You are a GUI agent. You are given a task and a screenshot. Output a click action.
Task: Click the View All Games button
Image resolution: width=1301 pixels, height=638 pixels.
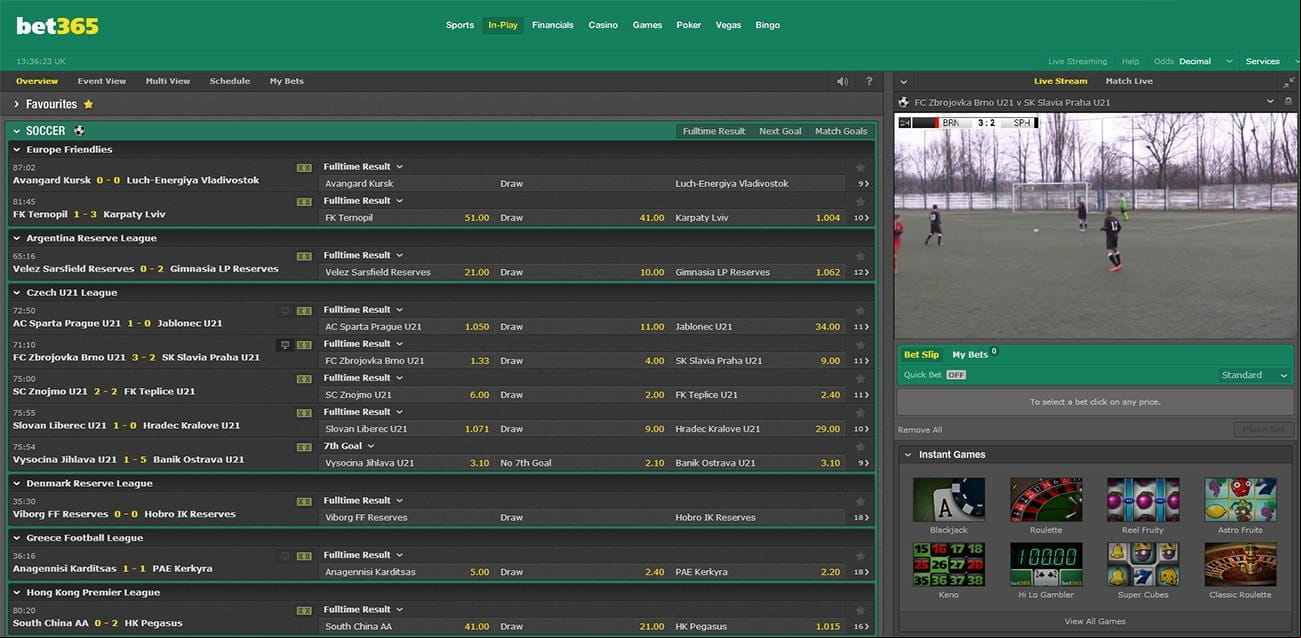[x=1095, y=622]
